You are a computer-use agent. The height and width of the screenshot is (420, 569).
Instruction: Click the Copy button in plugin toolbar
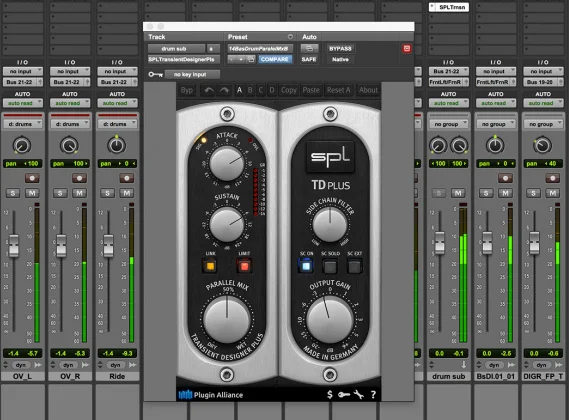(x=288, y=90)
